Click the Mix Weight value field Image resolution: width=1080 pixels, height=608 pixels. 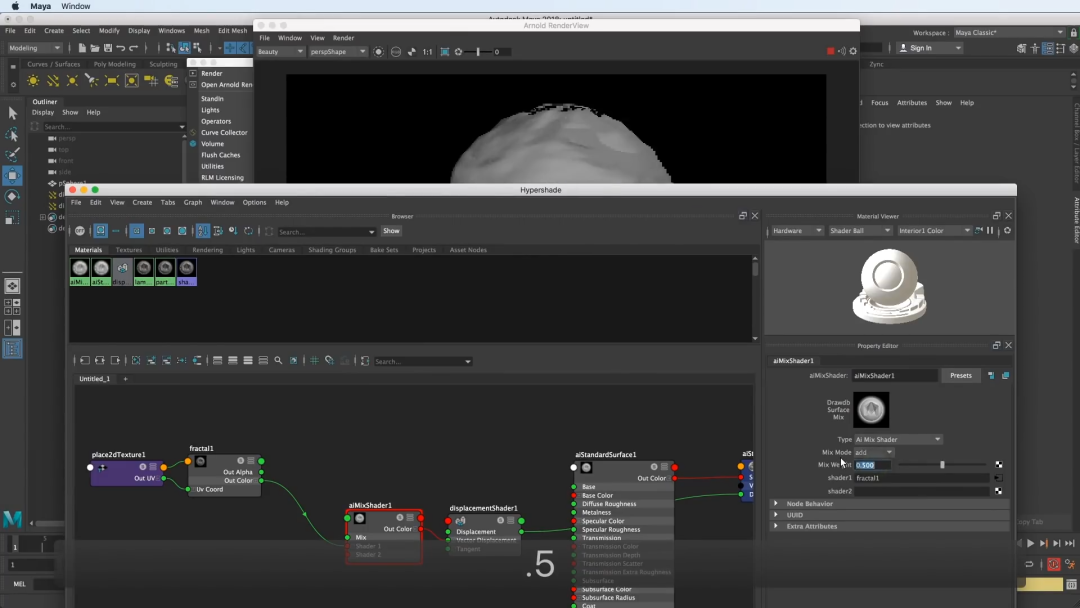tap(872, 465)
